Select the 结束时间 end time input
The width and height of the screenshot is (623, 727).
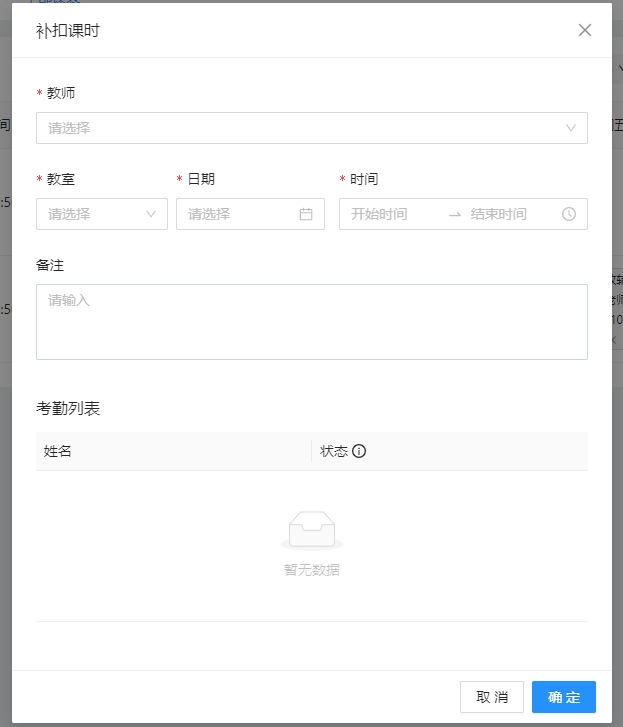[x=506, y=214]
